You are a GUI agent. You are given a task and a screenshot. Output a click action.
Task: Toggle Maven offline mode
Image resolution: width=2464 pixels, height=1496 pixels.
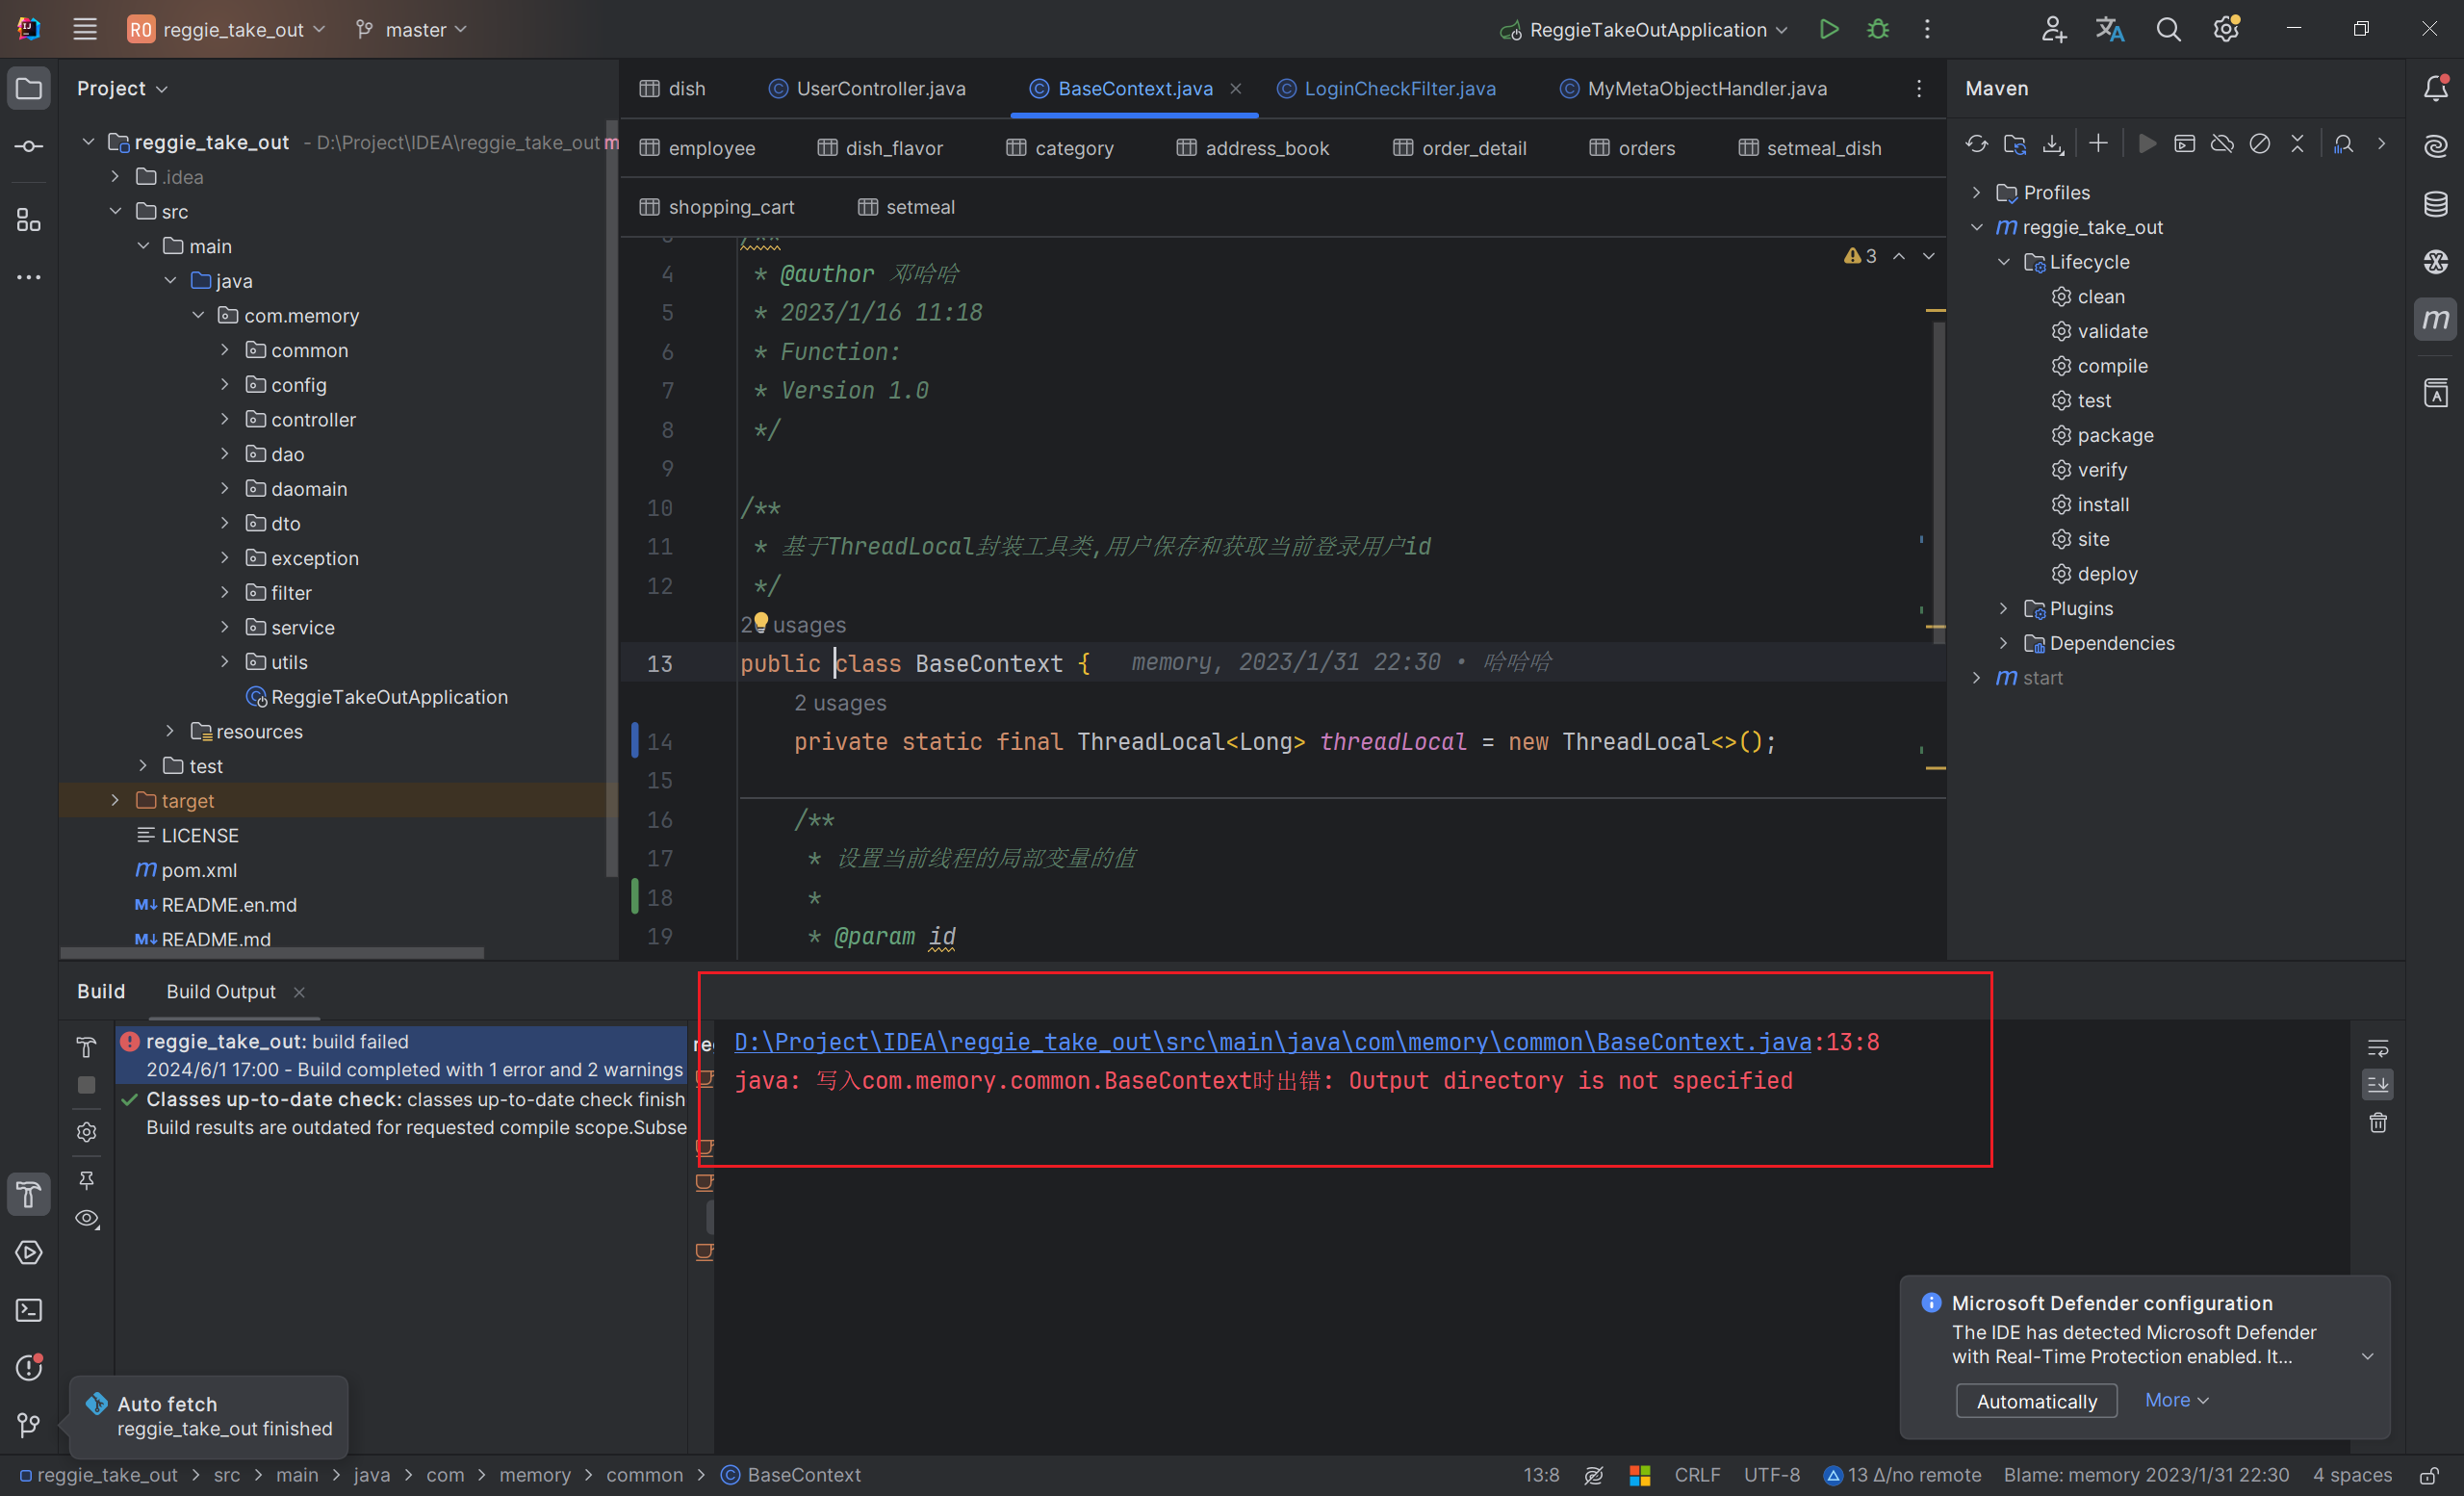[x=2221, y=144]
